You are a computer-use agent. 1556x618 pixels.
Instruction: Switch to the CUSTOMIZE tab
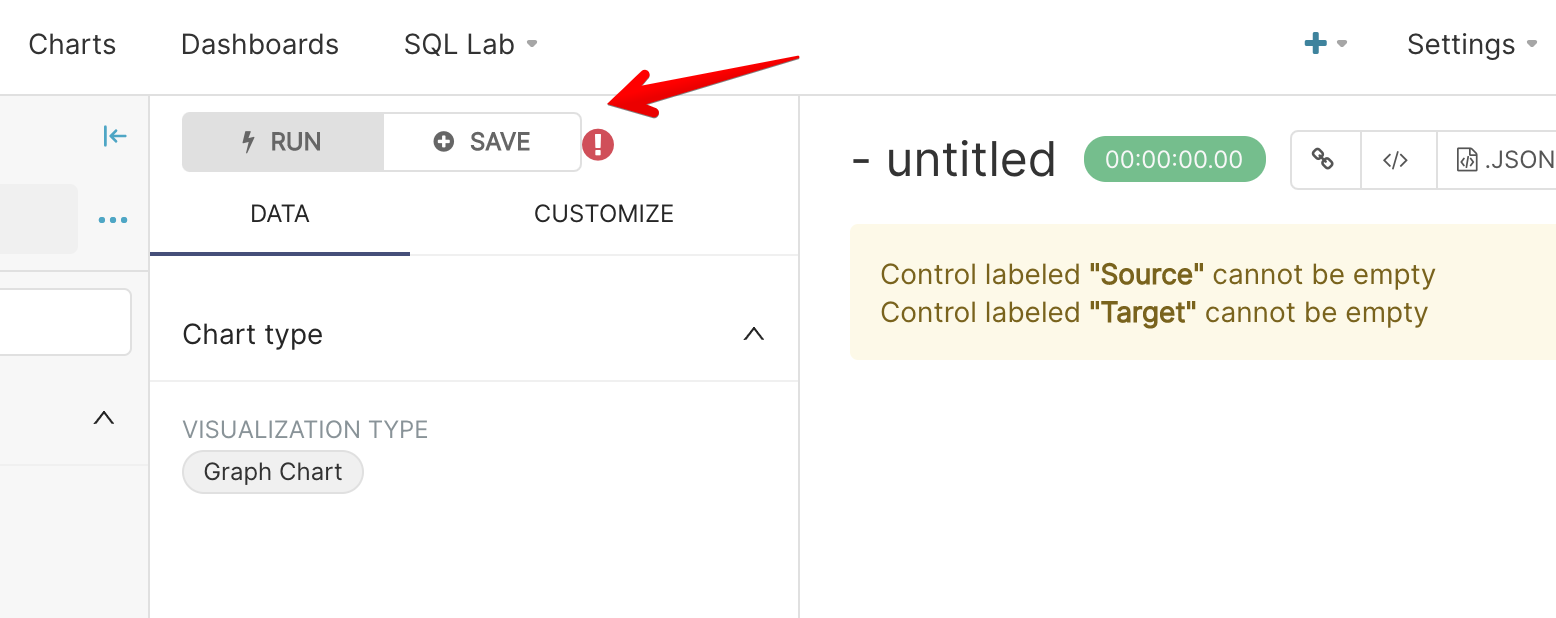603,213
